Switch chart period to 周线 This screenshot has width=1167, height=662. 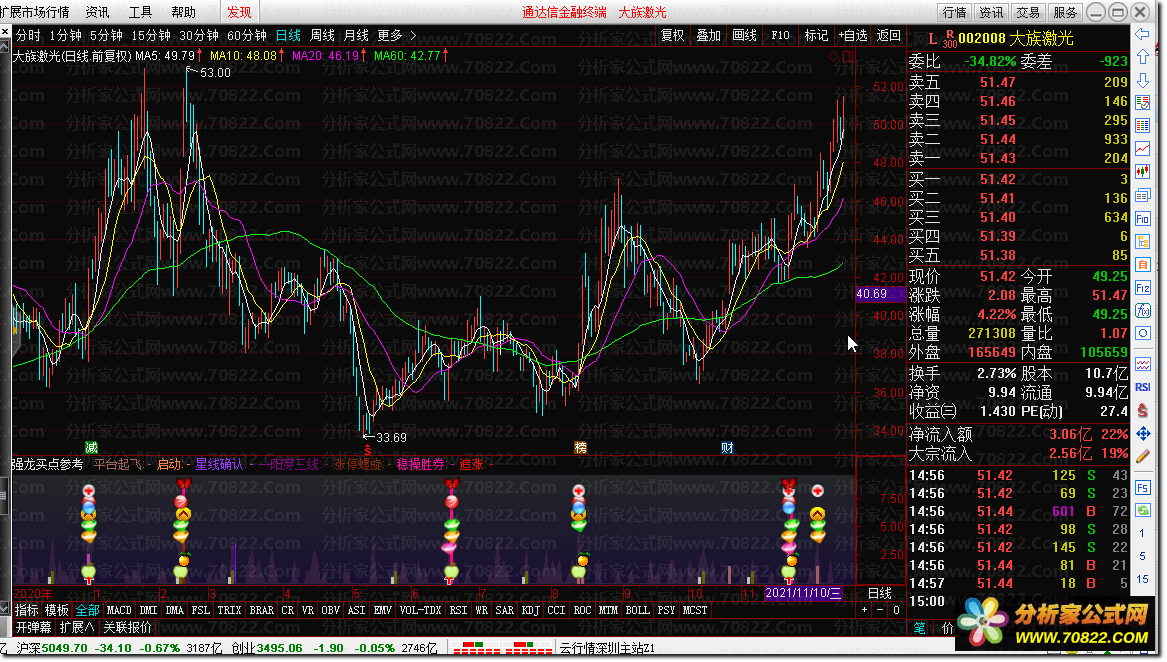tap(322, 36)
